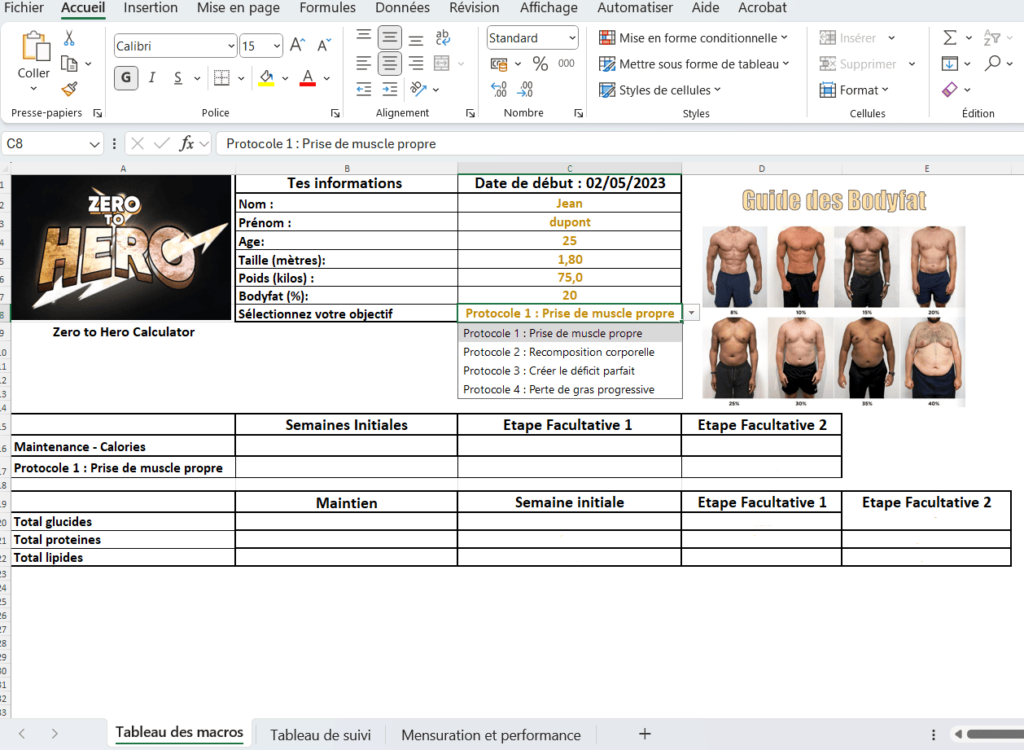1024x750 pixels.
Task: Click the wrap text icon
Action: [442, 37]
